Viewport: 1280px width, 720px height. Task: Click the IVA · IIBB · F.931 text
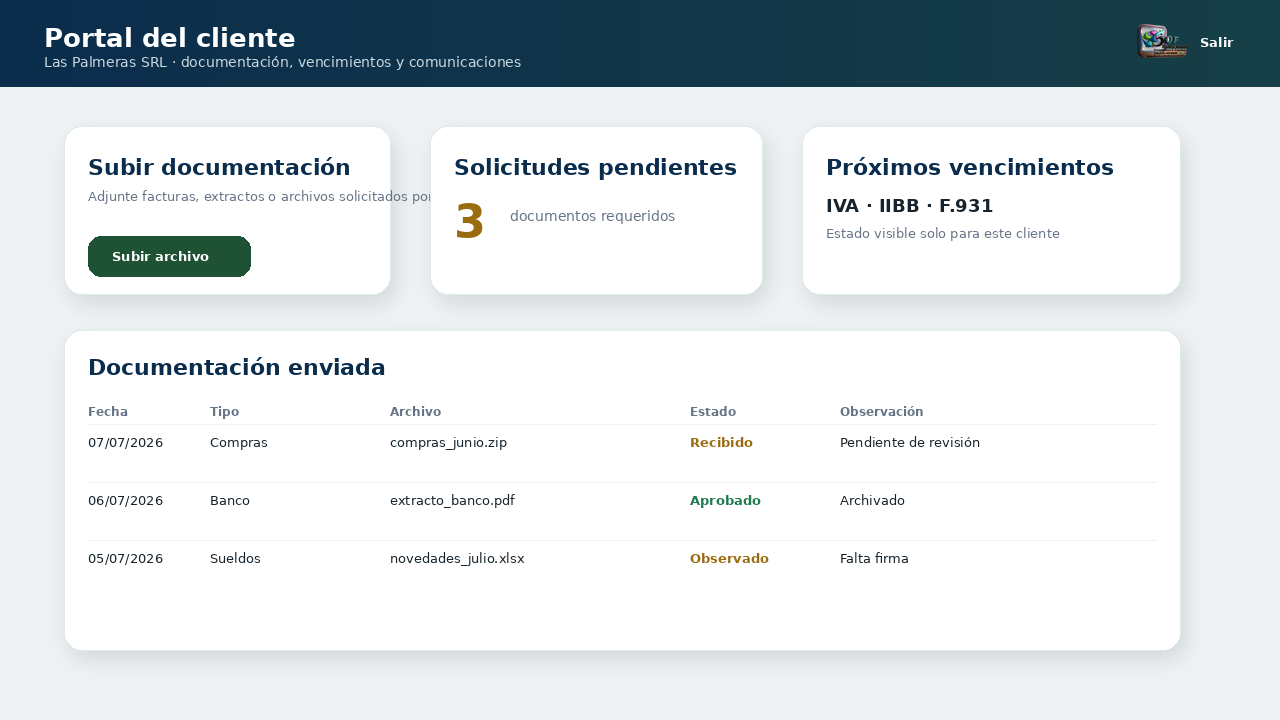pos(909,206)
